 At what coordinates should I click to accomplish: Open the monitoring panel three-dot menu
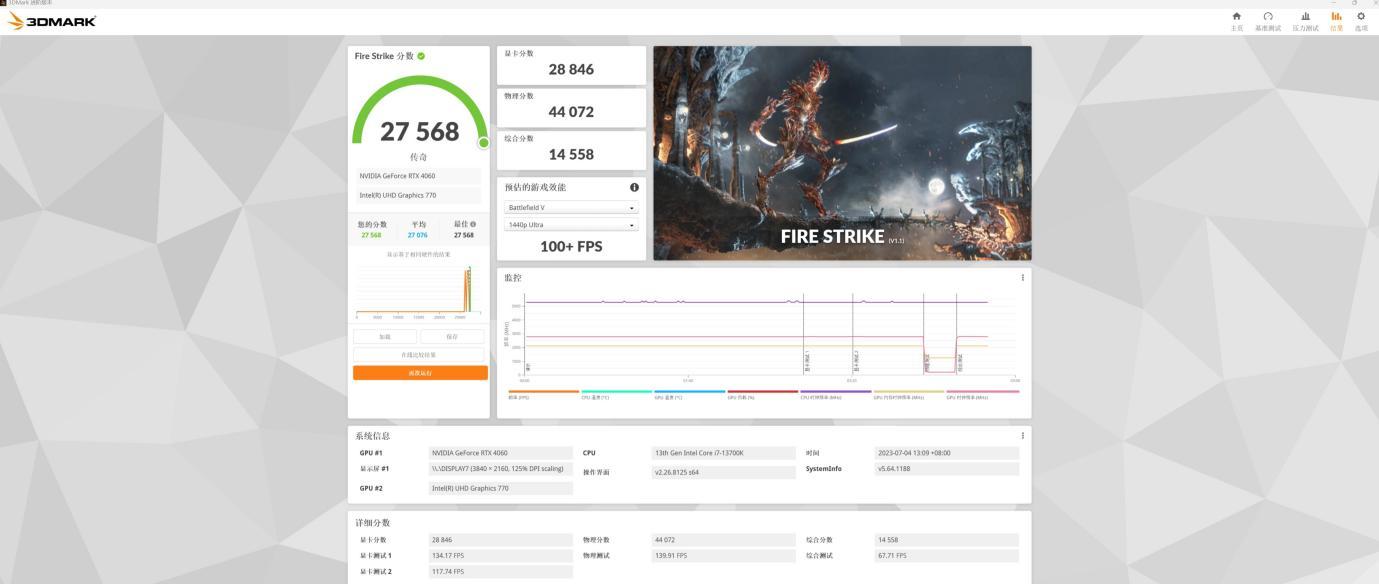pyautogui.click(x=1022, y=277)
